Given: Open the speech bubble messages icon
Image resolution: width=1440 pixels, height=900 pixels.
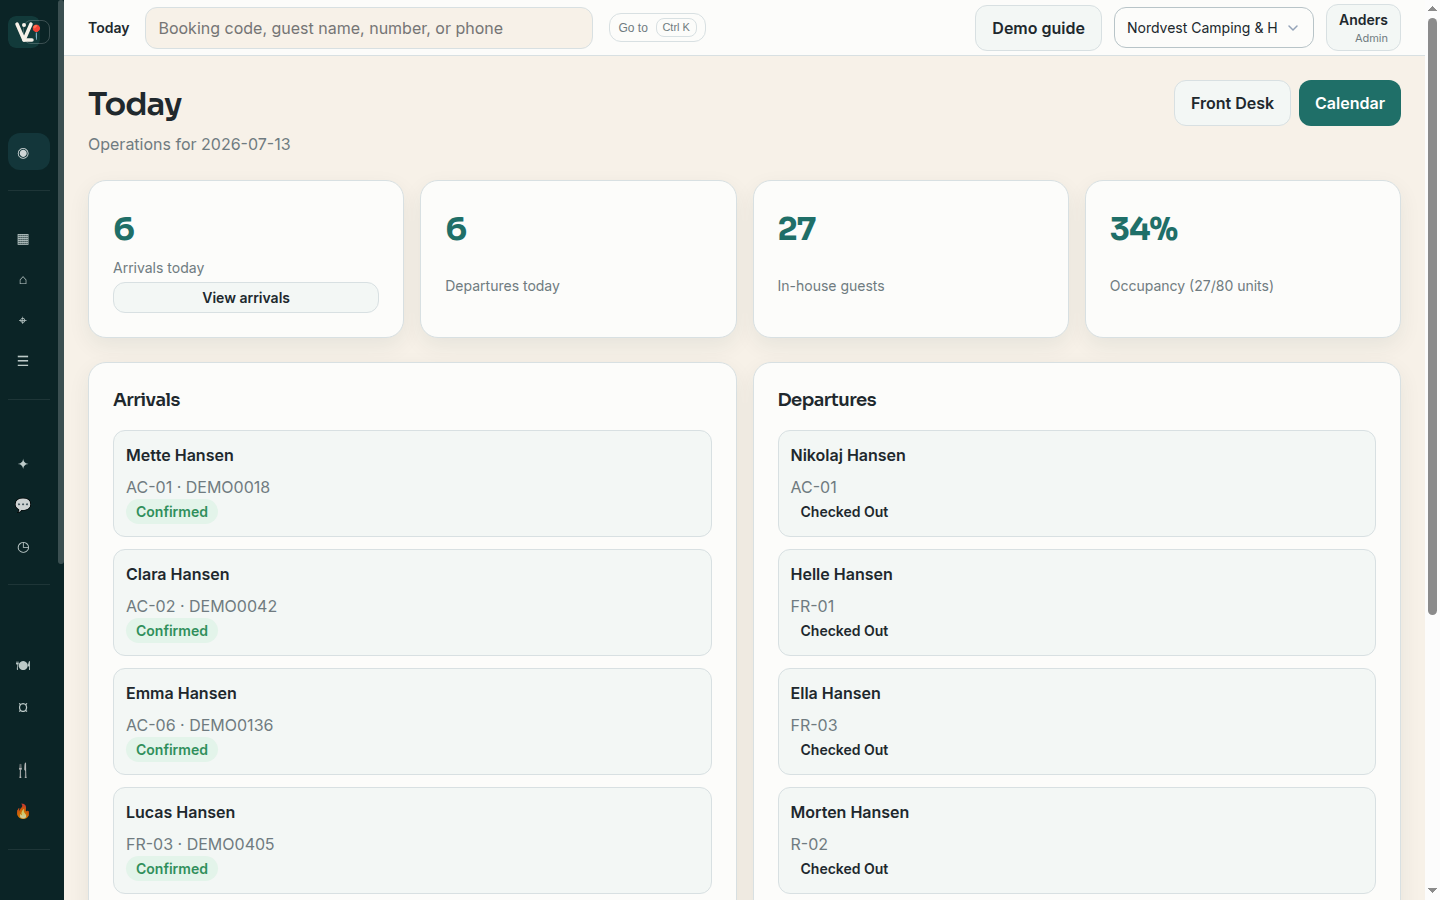Looking at the screenshot, I should 23,505.
